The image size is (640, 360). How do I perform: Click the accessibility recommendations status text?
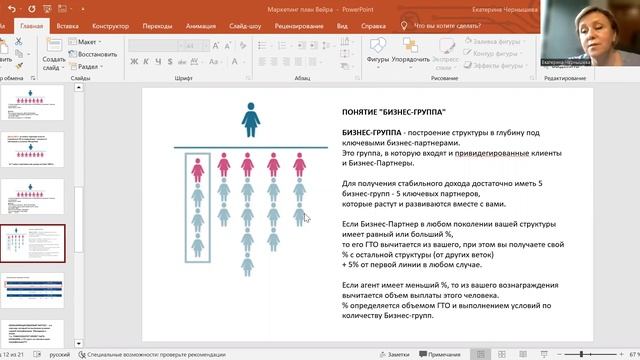coord(152,355)
